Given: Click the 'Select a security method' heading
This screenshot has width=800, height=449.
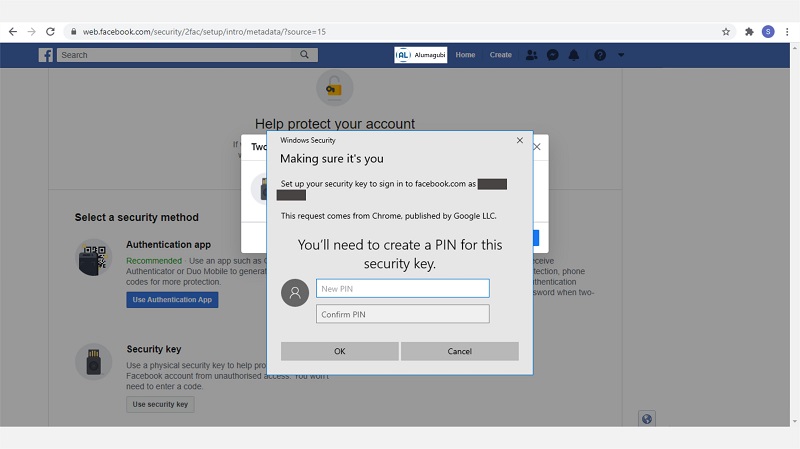Looking at the screenshot, I should coord(137,217).
